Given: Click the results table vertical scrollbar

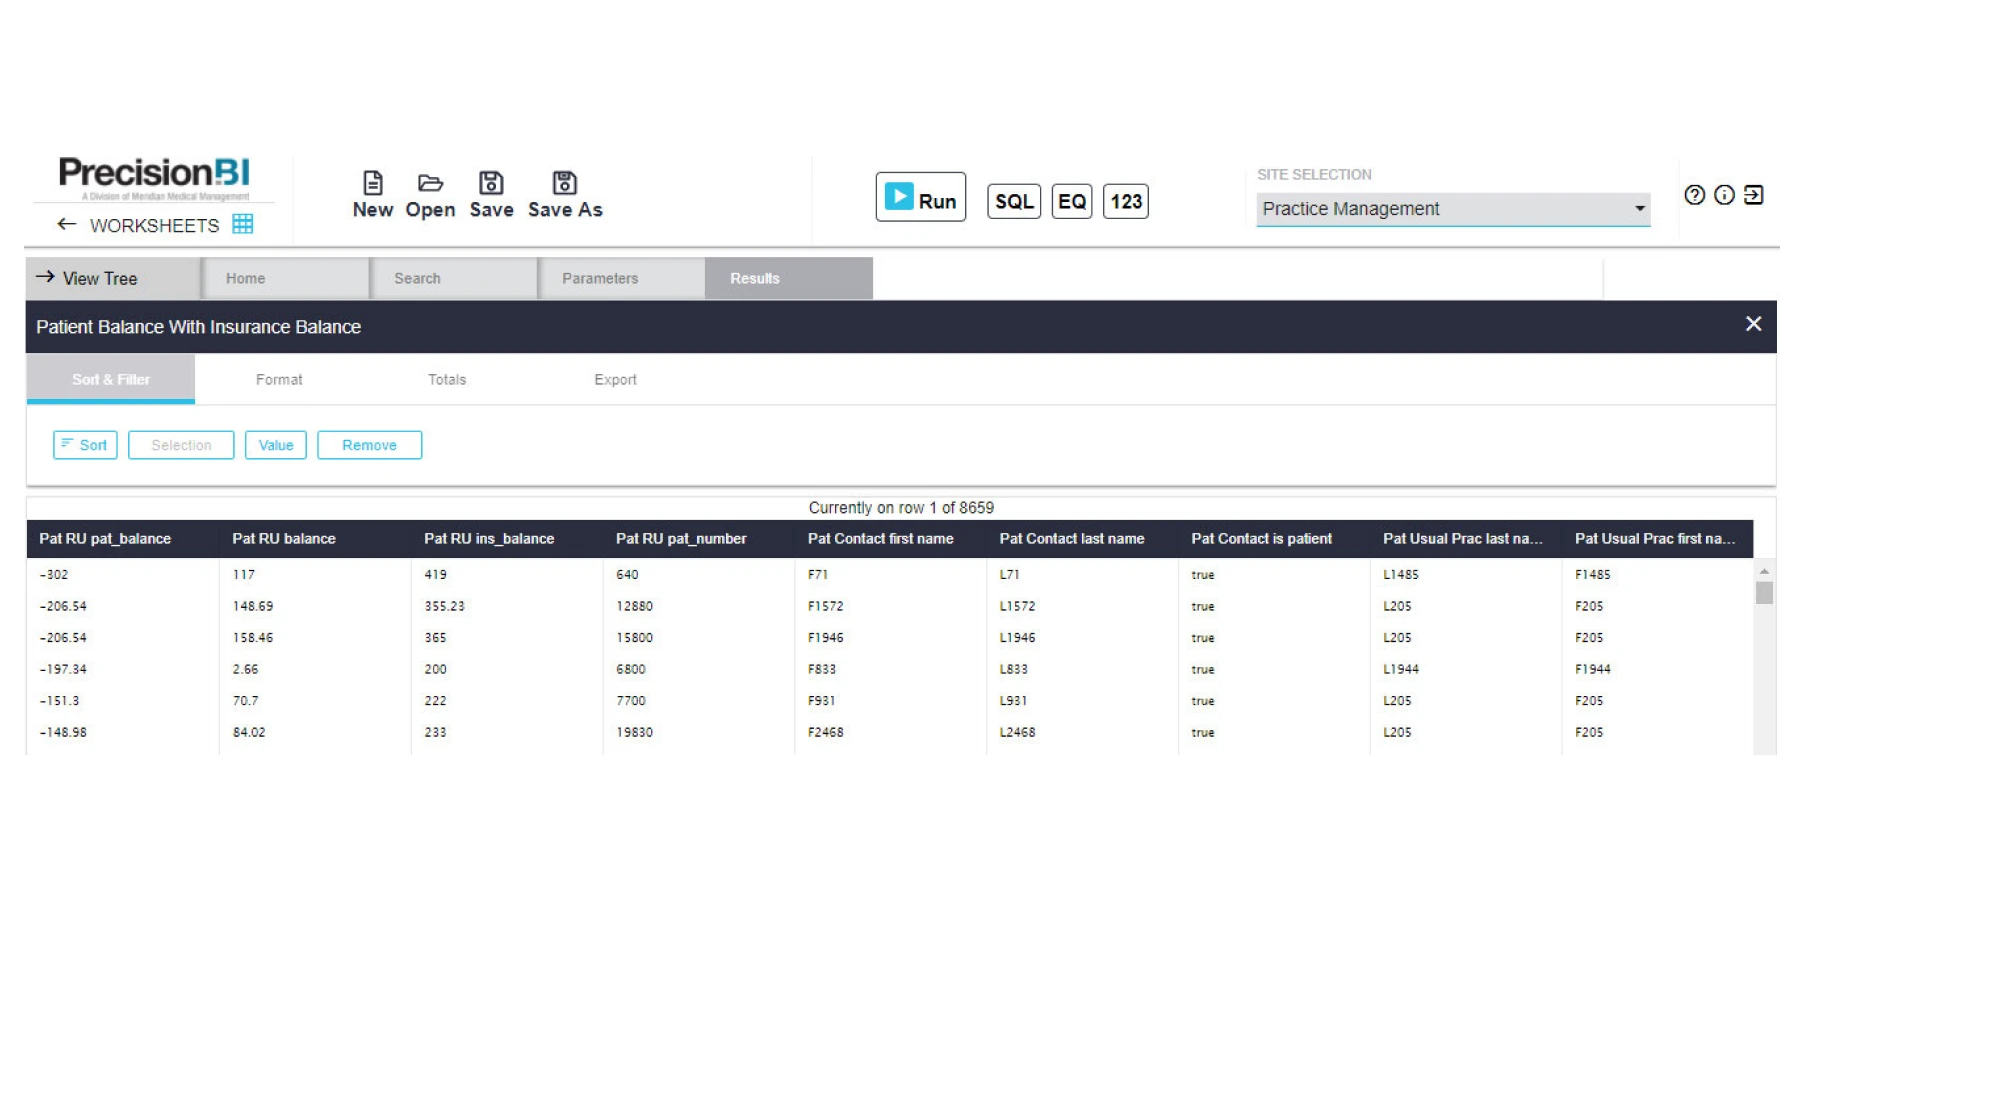Looking at the screenshot, I should click(x=1764, y=593).
